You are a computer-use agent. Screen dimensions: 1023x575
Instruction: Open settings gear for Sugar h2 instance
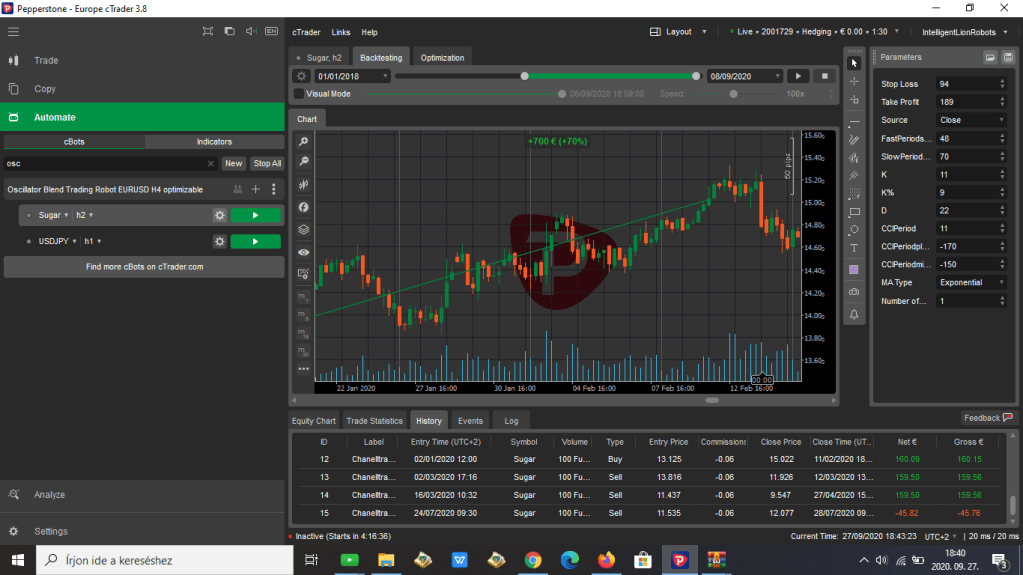click(x=219, y=215)
